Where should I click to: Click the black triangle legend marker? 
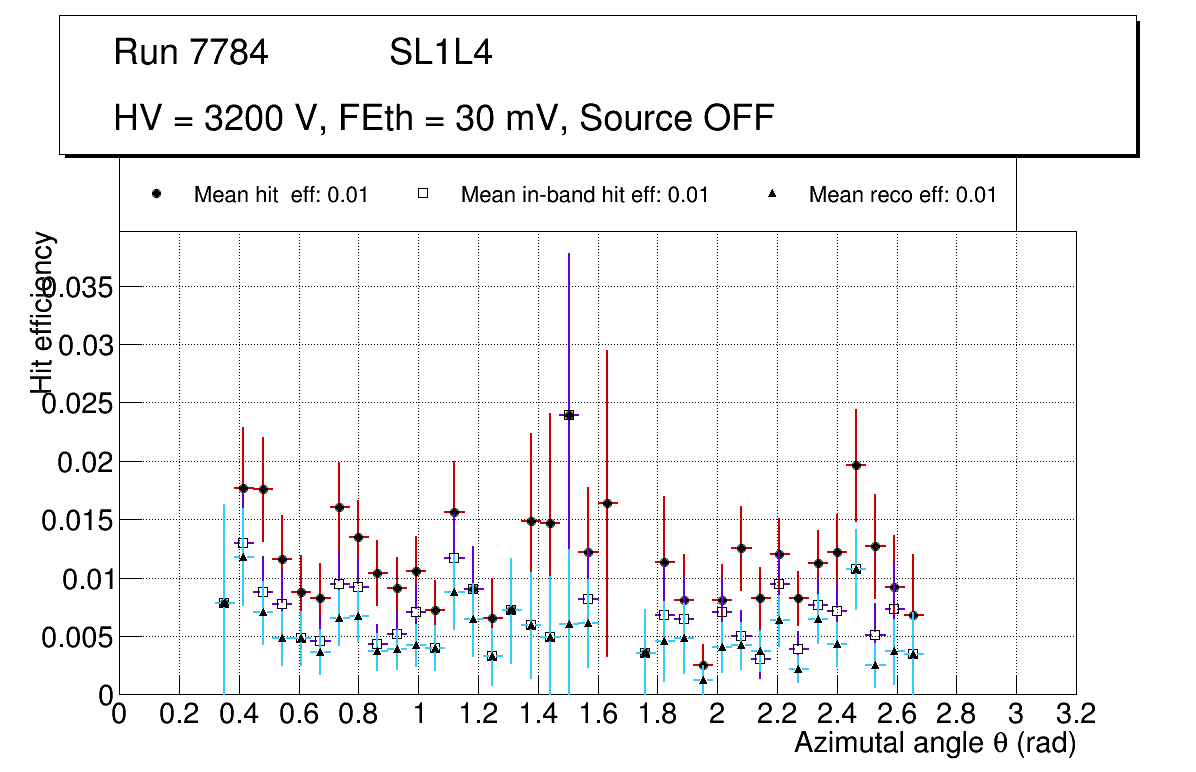(772, 194)
